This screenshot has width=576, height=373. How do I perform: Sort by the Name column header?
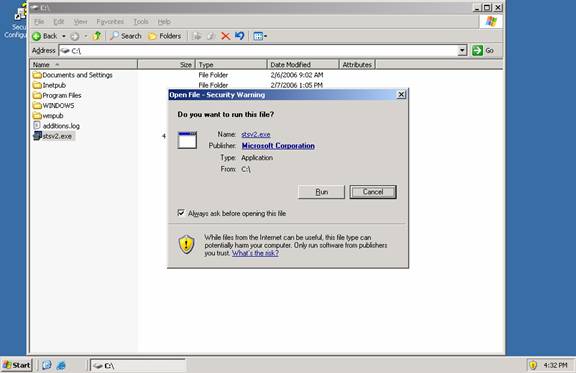click(x=83, y=65)
